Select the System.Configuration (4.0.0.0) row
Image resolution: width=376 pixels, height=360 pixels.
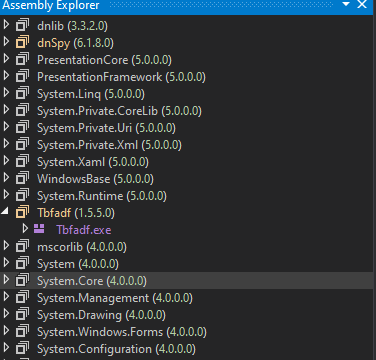186,349
